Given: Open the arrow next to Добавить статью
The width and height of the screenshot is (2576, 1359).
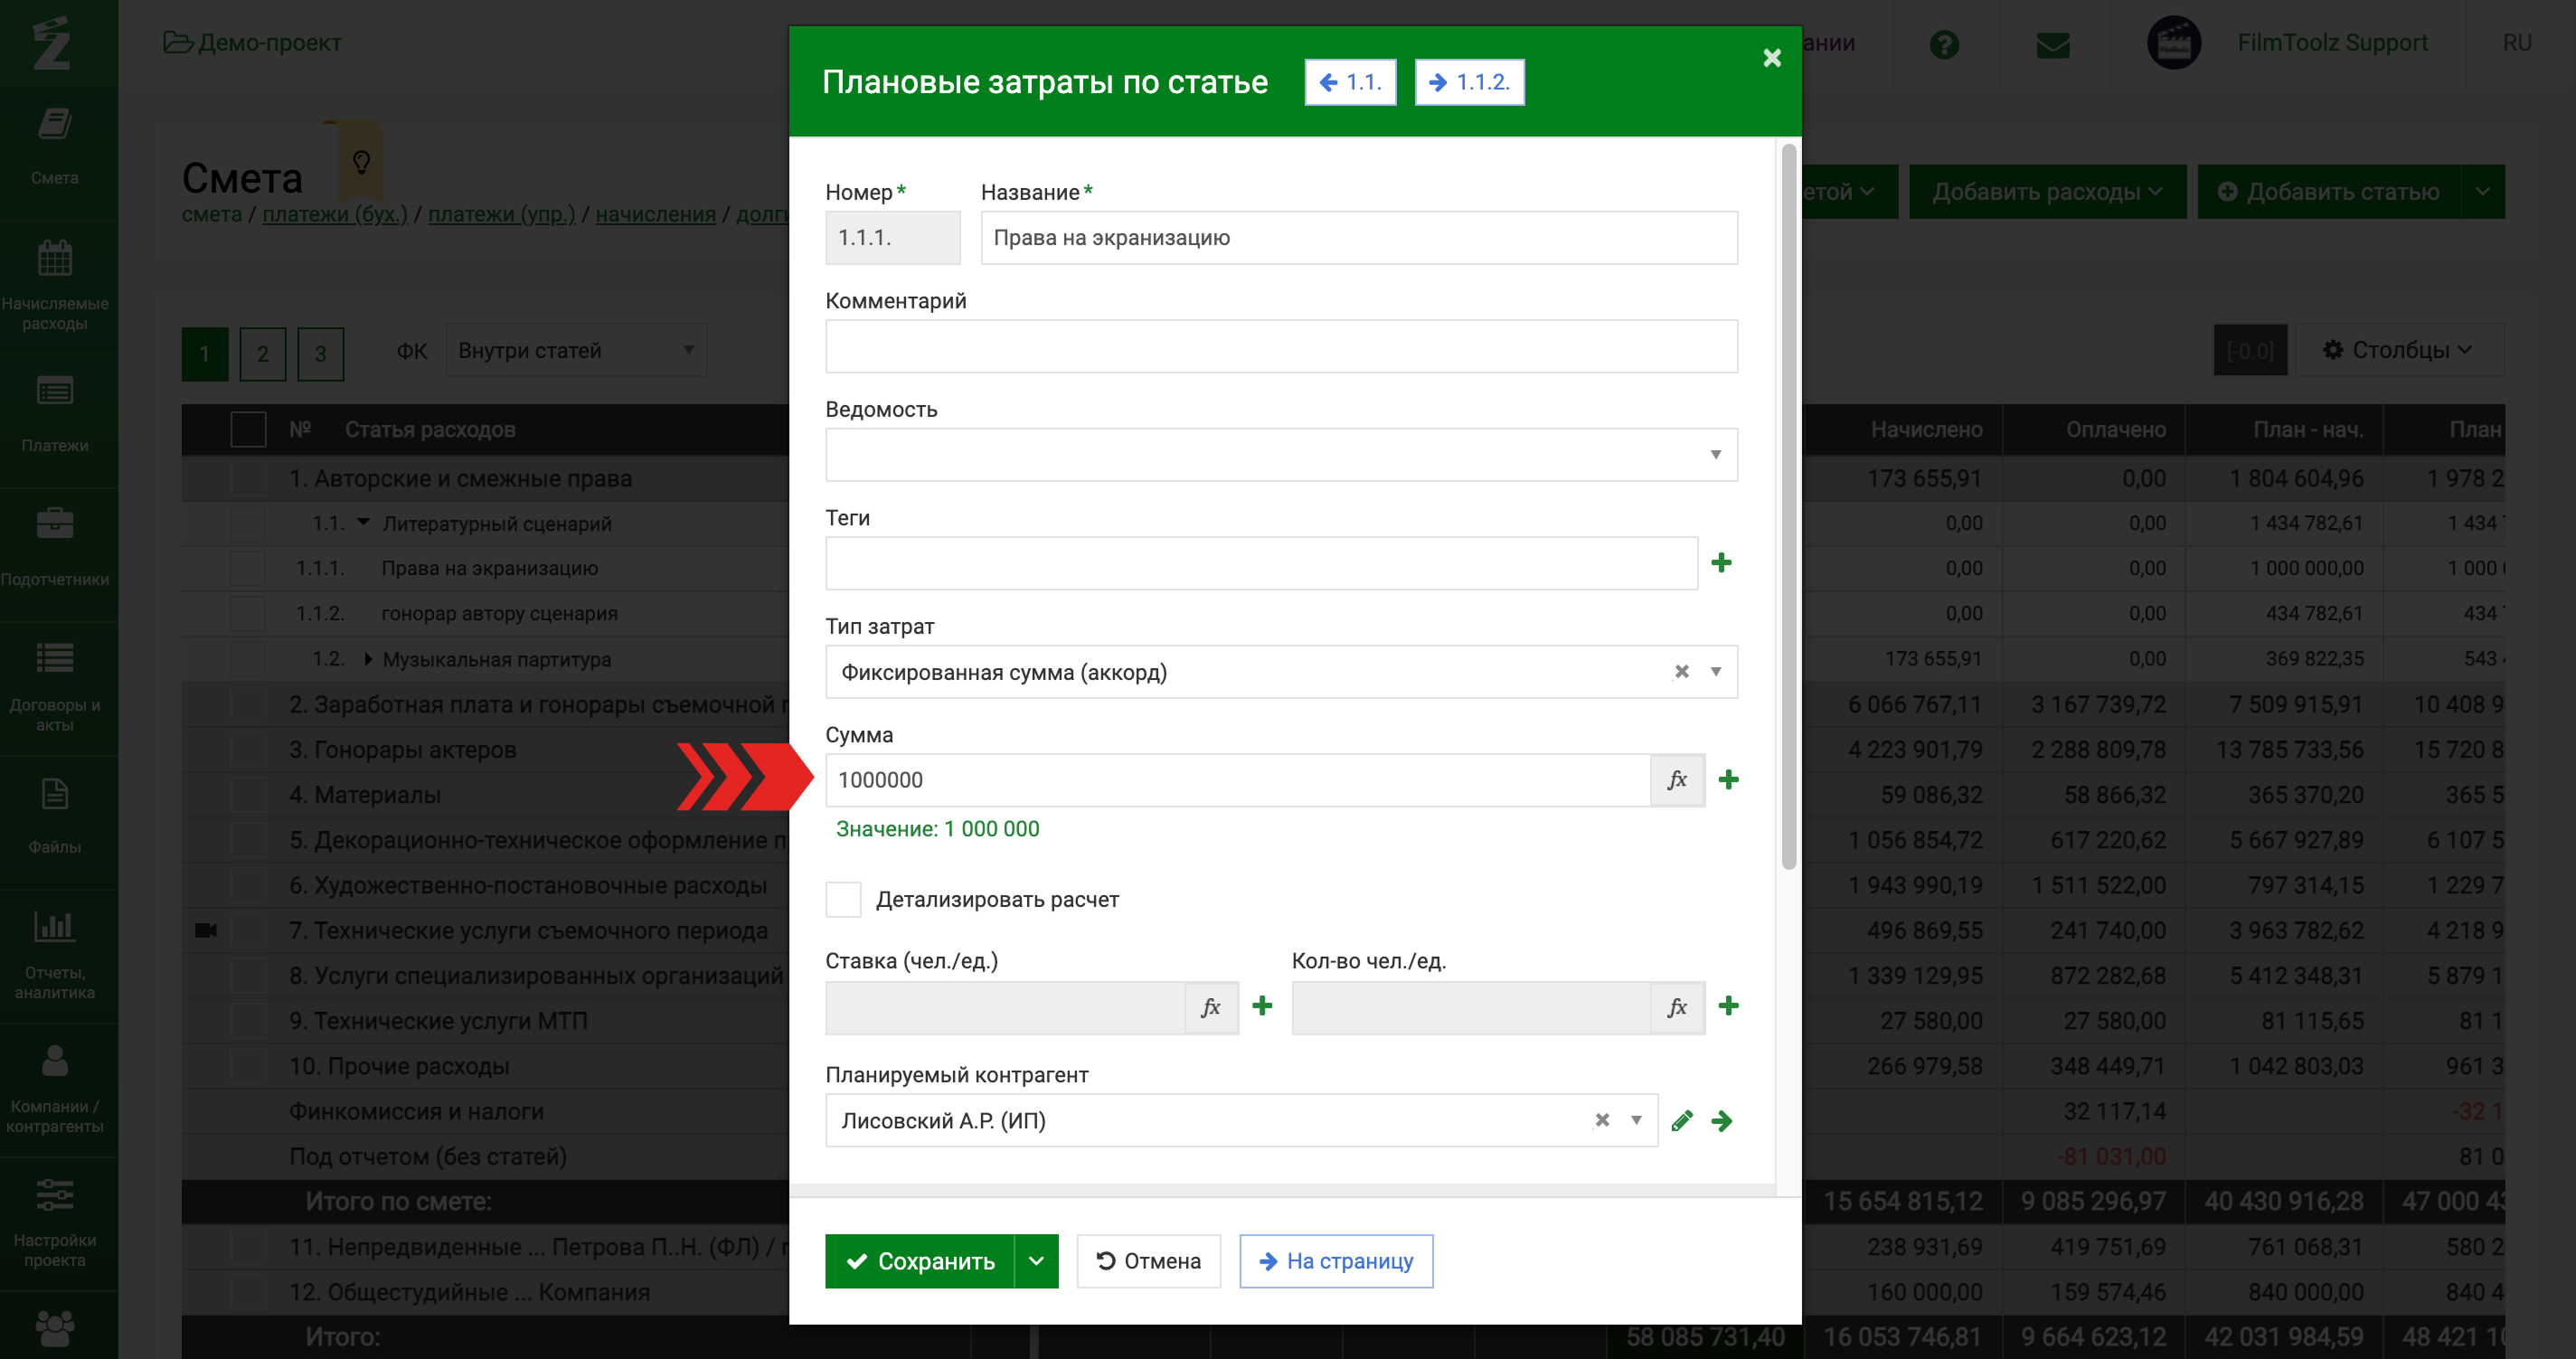Looking at the screenshot, I should (x=2482, y=192).
